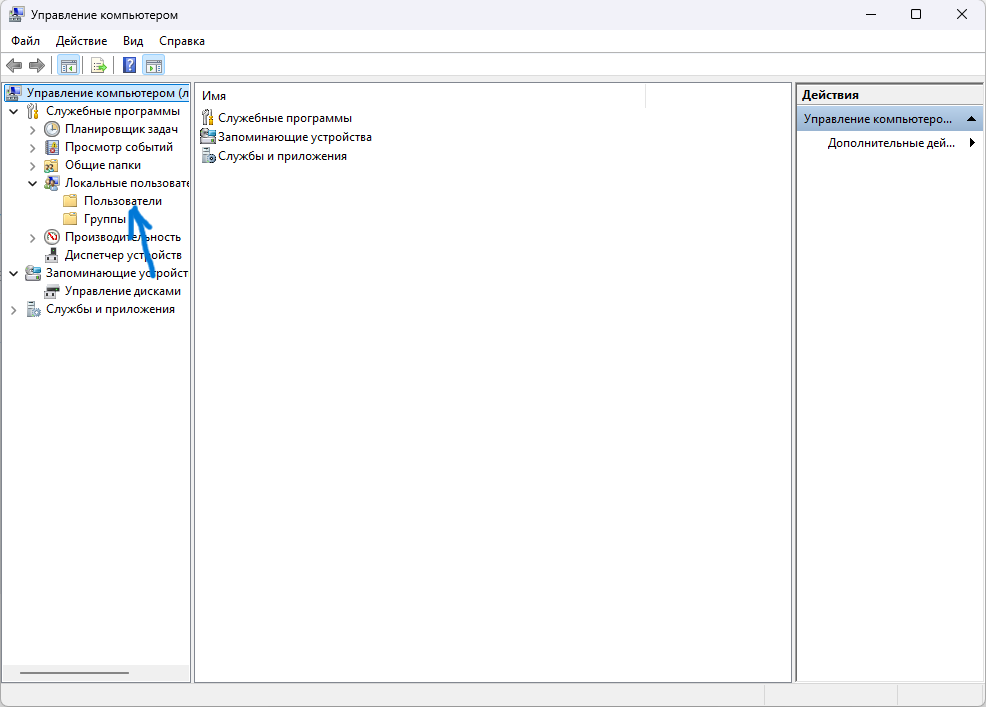Collapse the Локальные пользователи node
This screenshot has width=986, height=707.
tap(33, 184)
